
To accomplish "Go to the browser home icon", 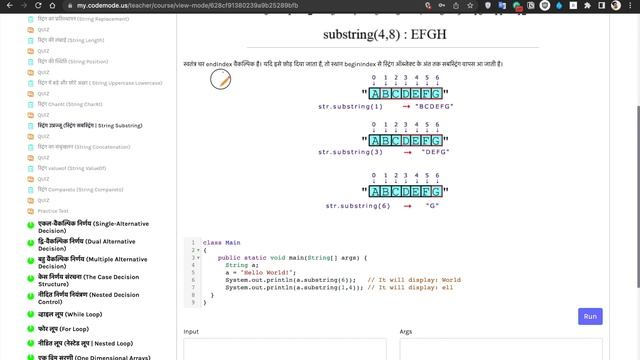I will pyautogui.click(x=52, y=5).
